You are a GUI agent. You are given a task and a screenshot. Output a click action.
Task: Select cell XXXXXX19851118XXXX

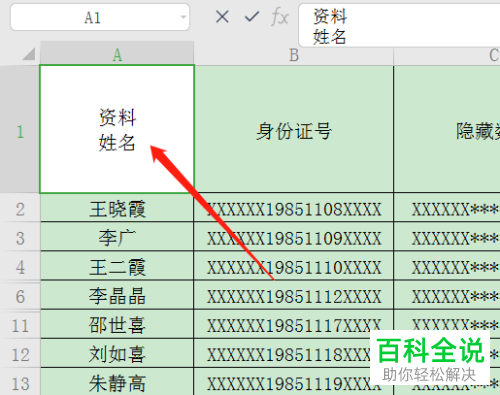point(294,353)
